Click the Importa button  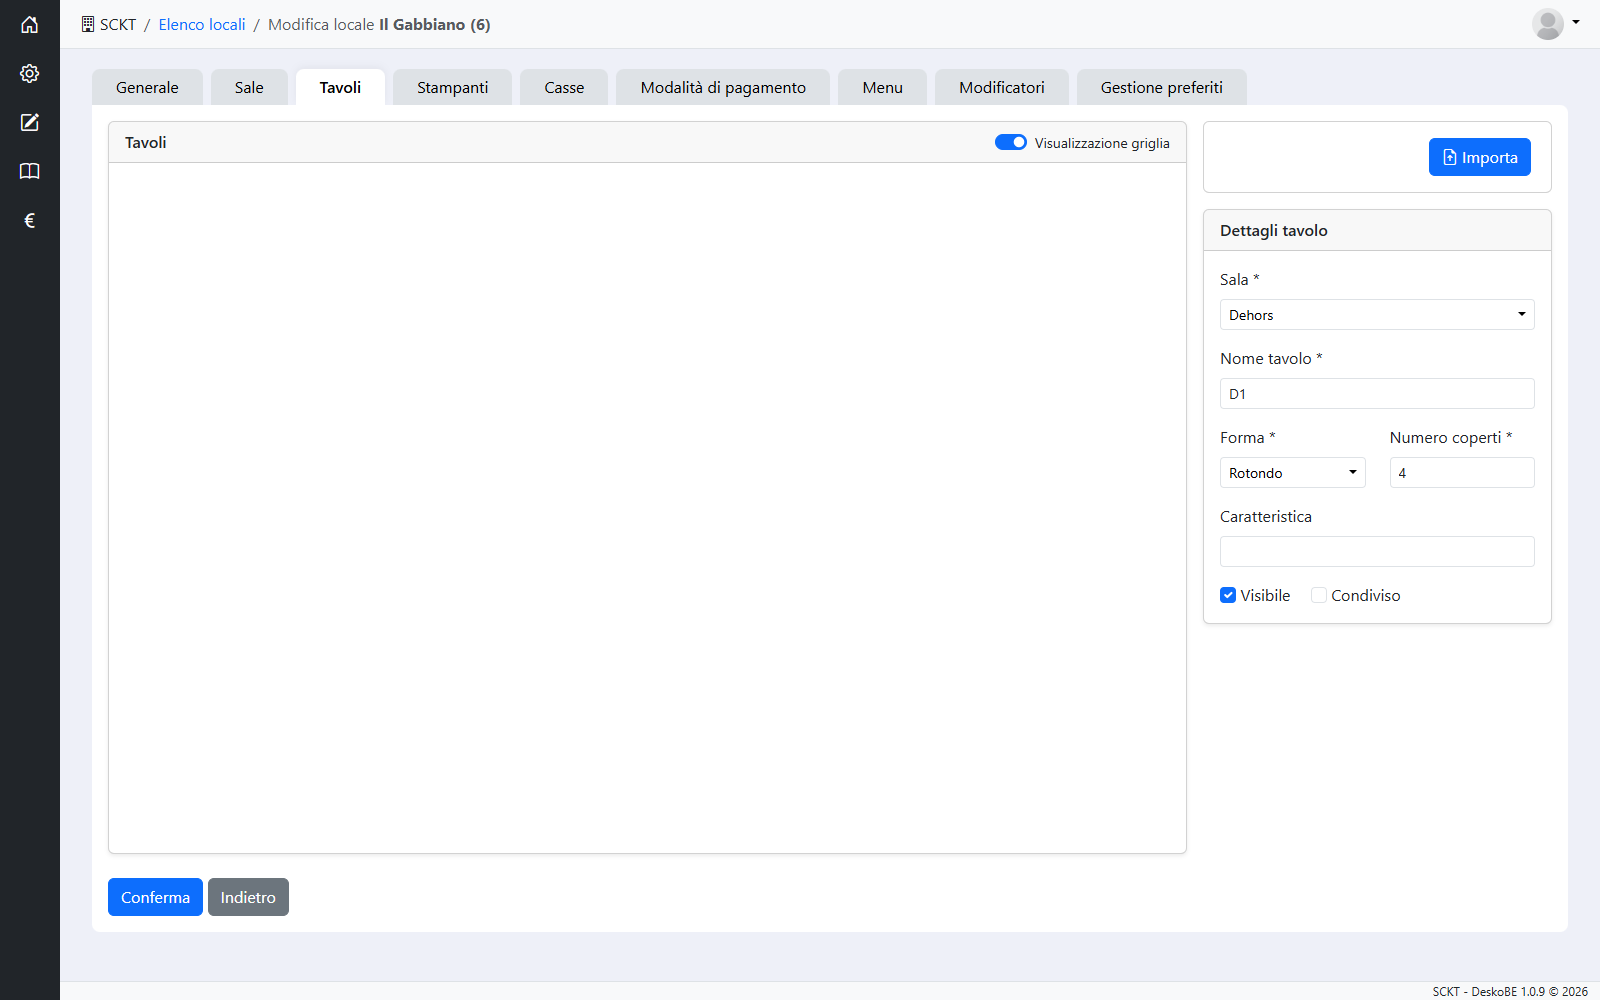pos(1479,157)
